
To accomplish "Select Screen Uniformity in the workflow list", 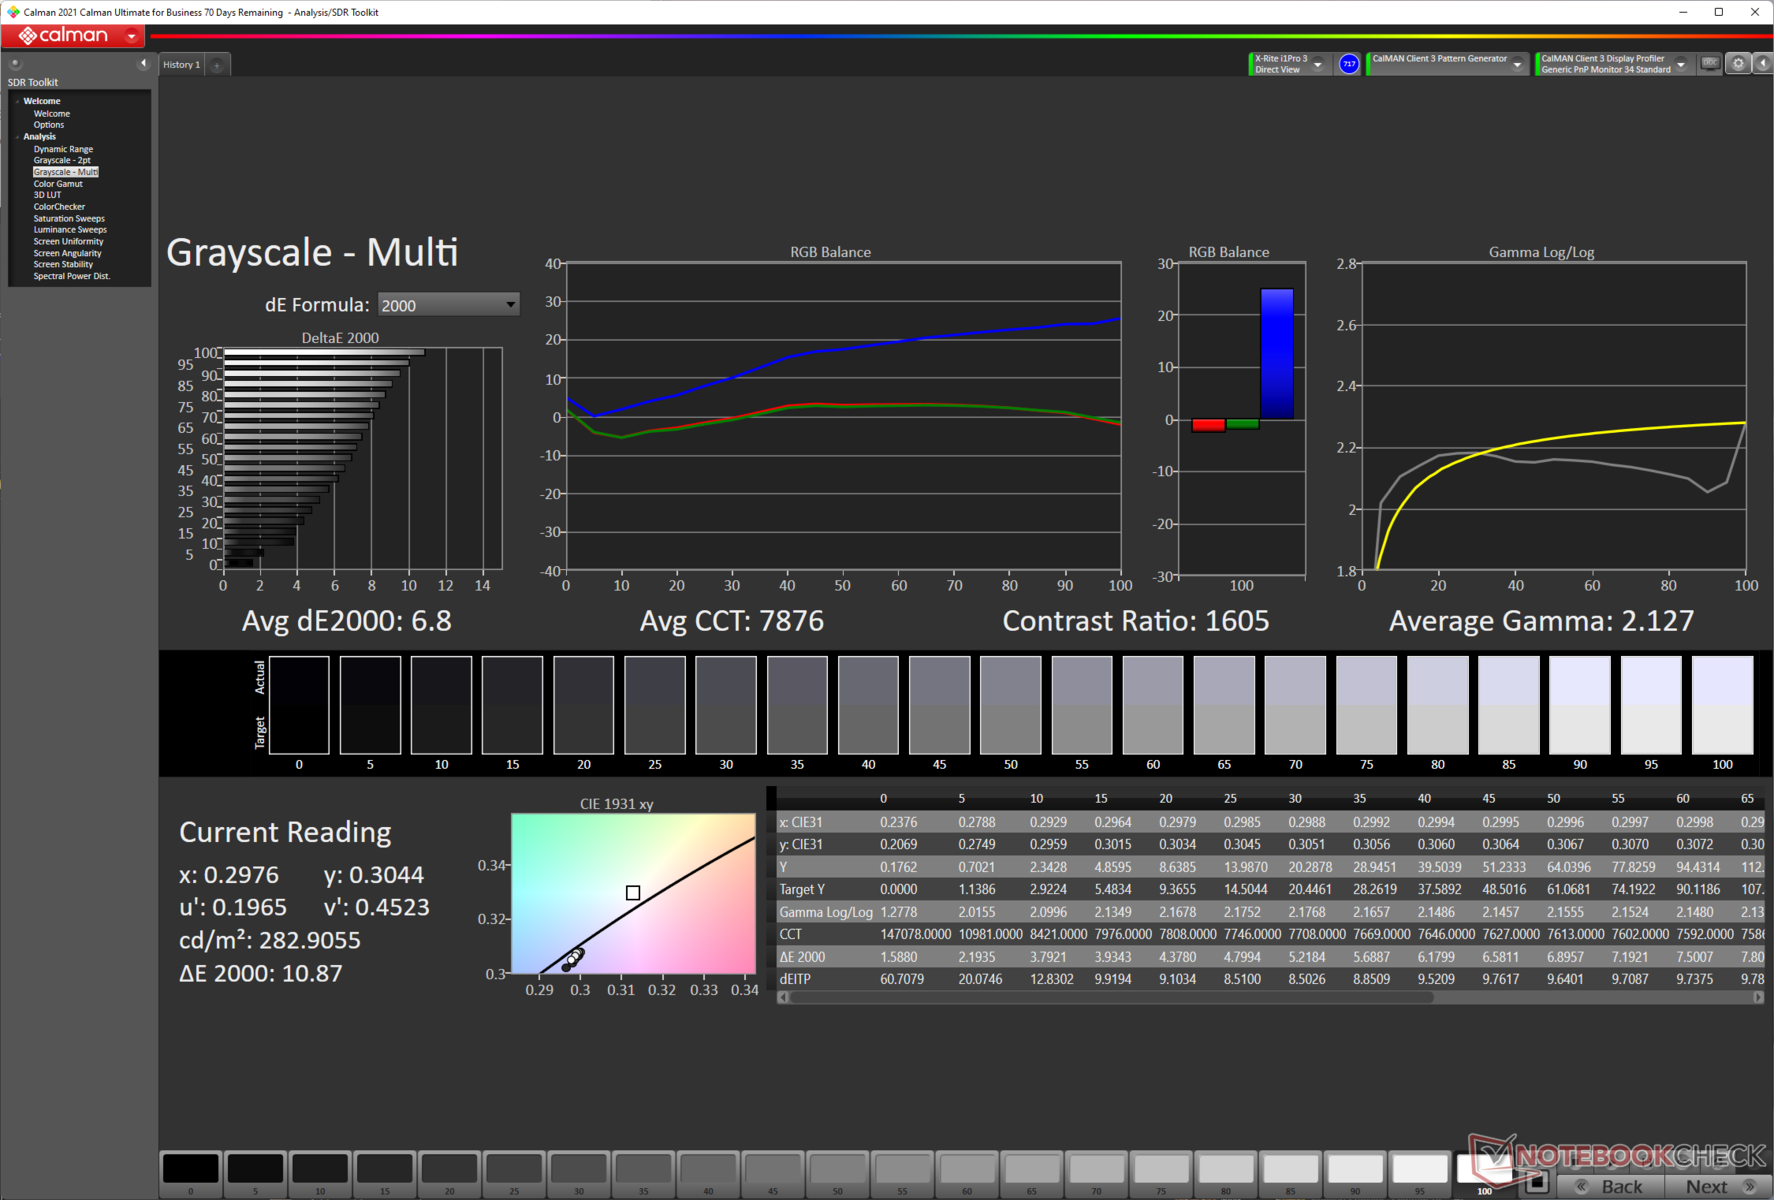I will [x=68, y=241].
